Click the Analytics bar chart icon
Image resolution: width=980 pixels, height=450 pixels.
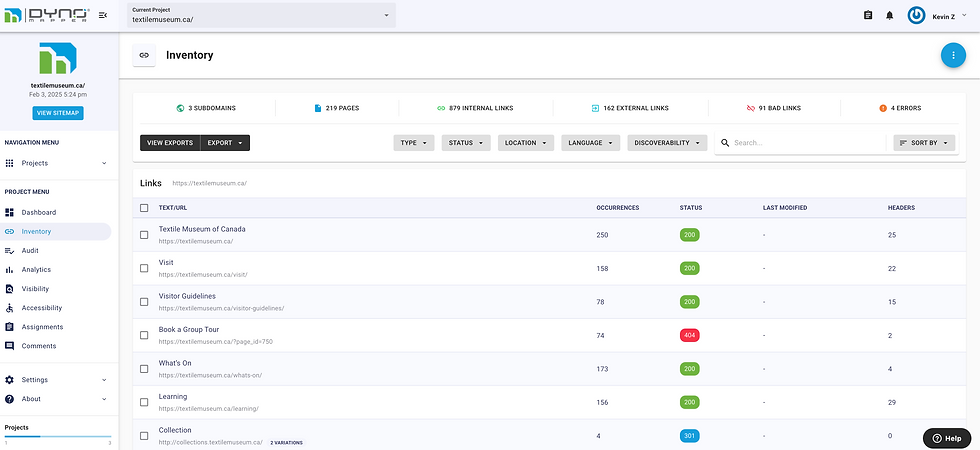point(9,270)
